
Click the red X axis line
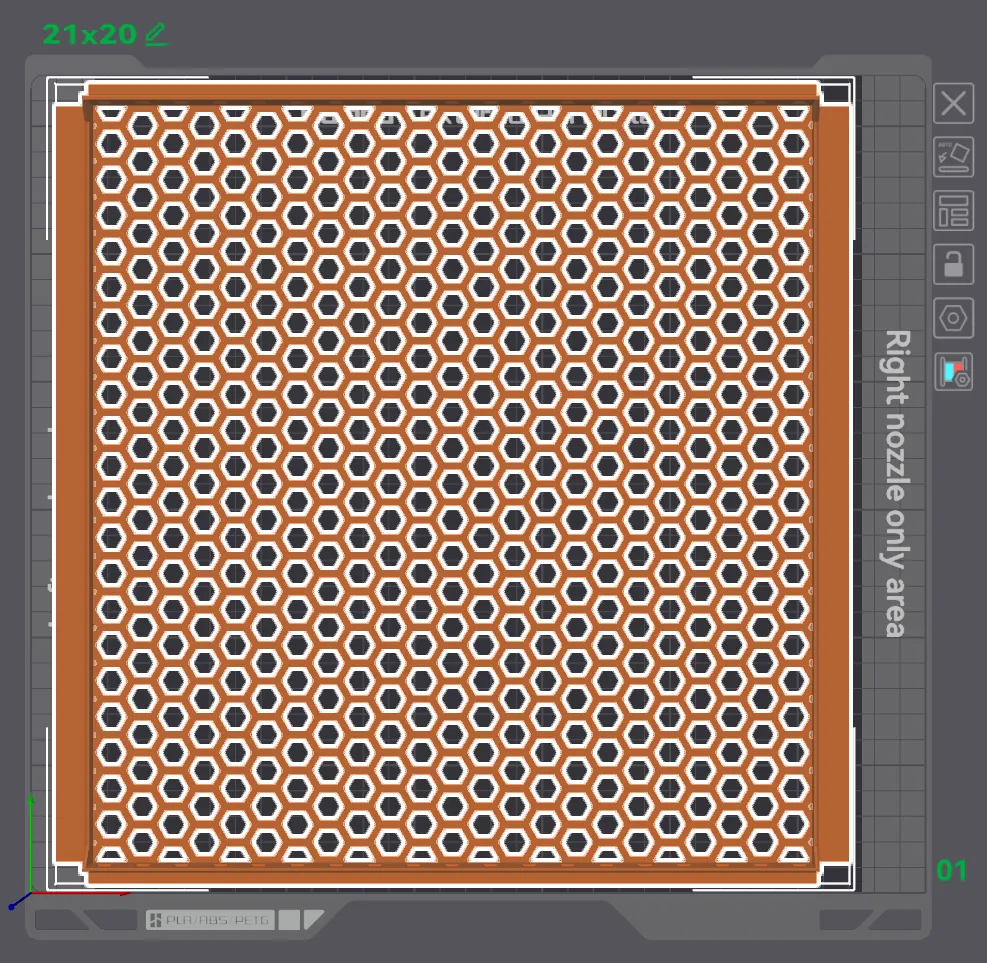[80, 893]
